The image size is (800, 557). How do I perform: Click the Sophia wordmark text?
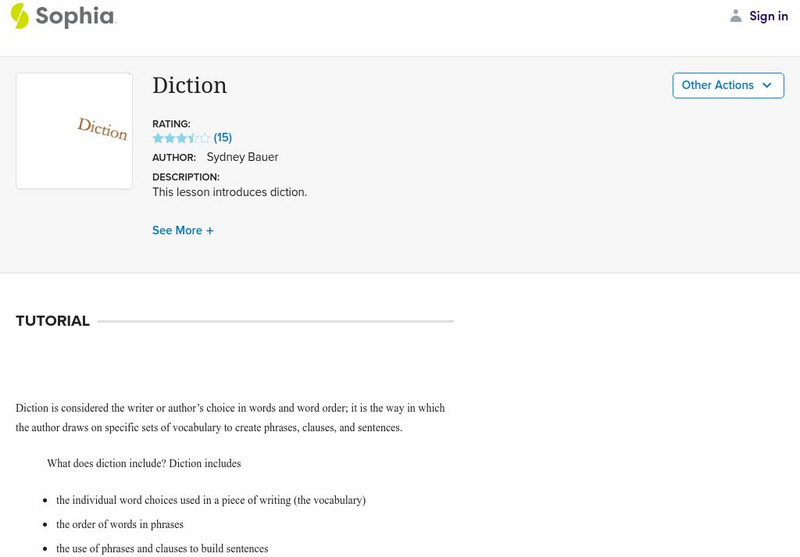75,17
